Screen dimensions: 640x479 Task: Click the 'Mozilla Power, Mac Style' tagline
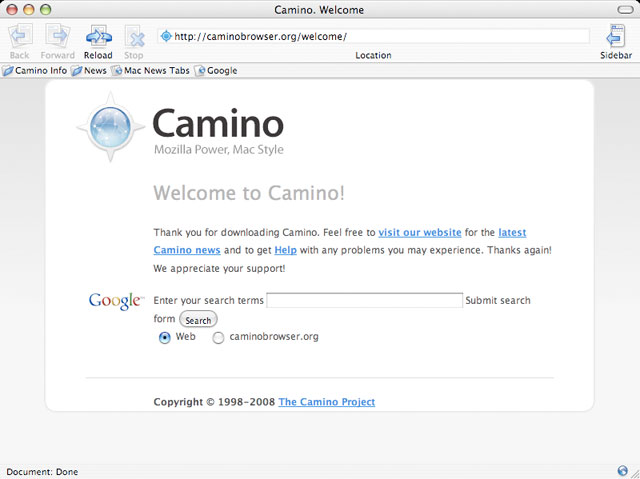[x=219, y=150]
